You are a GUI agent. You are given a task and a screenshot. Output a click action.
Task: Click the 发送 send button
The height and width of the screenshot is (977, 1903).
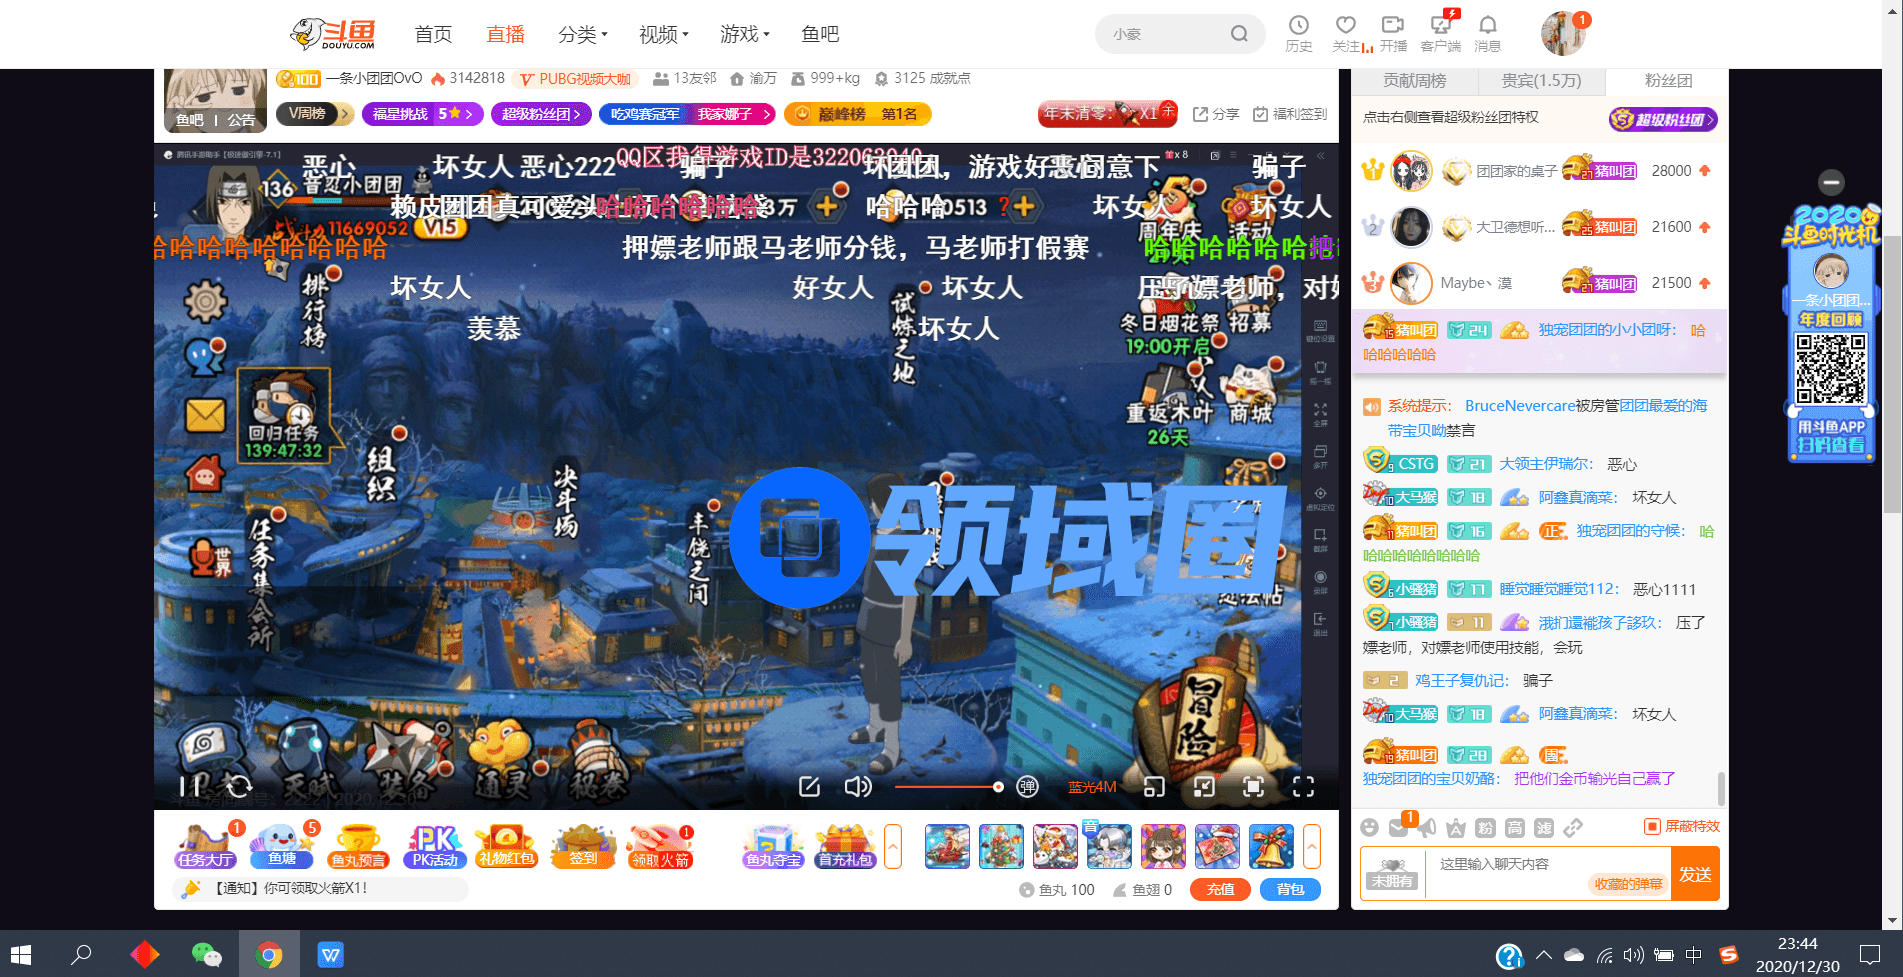tap(1694, 874)
